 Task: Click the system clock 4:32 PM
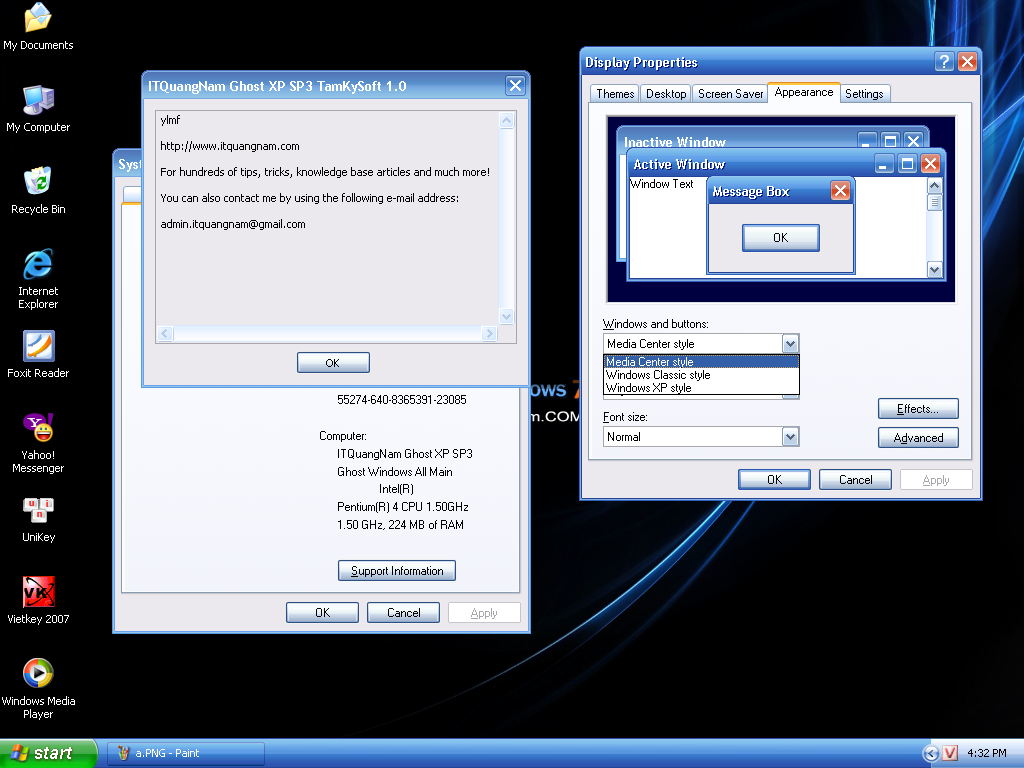986,753
